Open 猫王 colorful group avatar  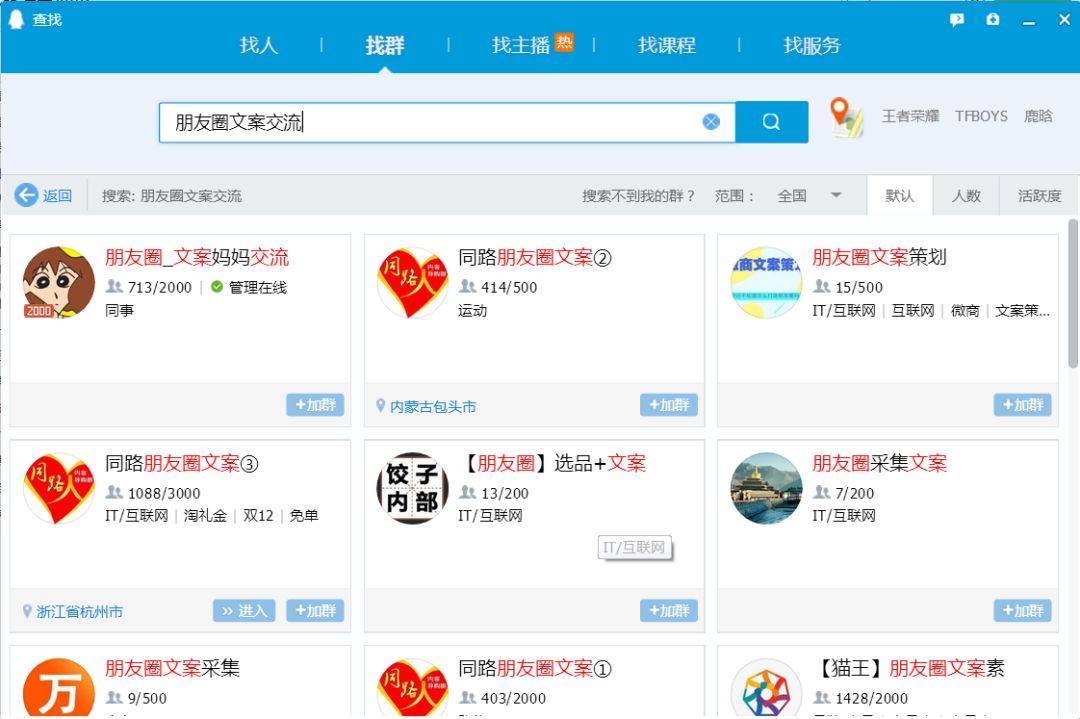[766, 688]
